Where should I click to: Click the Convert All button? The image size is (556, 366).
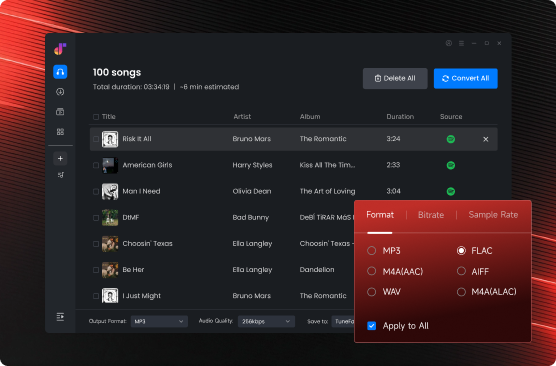[466, 78]
